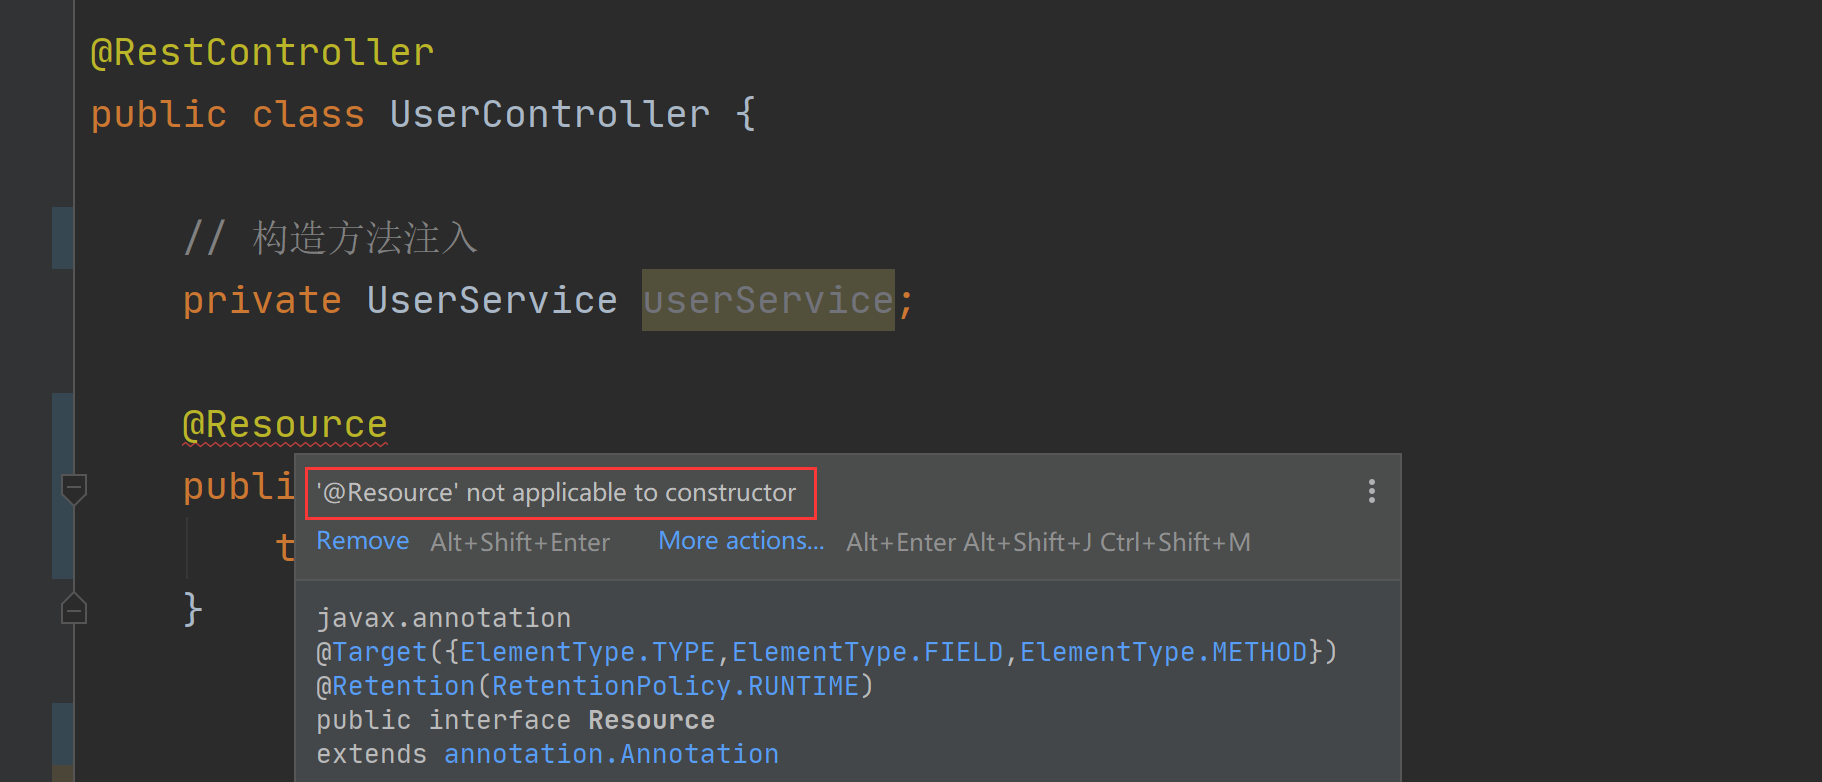Screen dimensions: 1822x782
Task: Click the UserService type in the field declaration
Action: [x=492, y=300]
